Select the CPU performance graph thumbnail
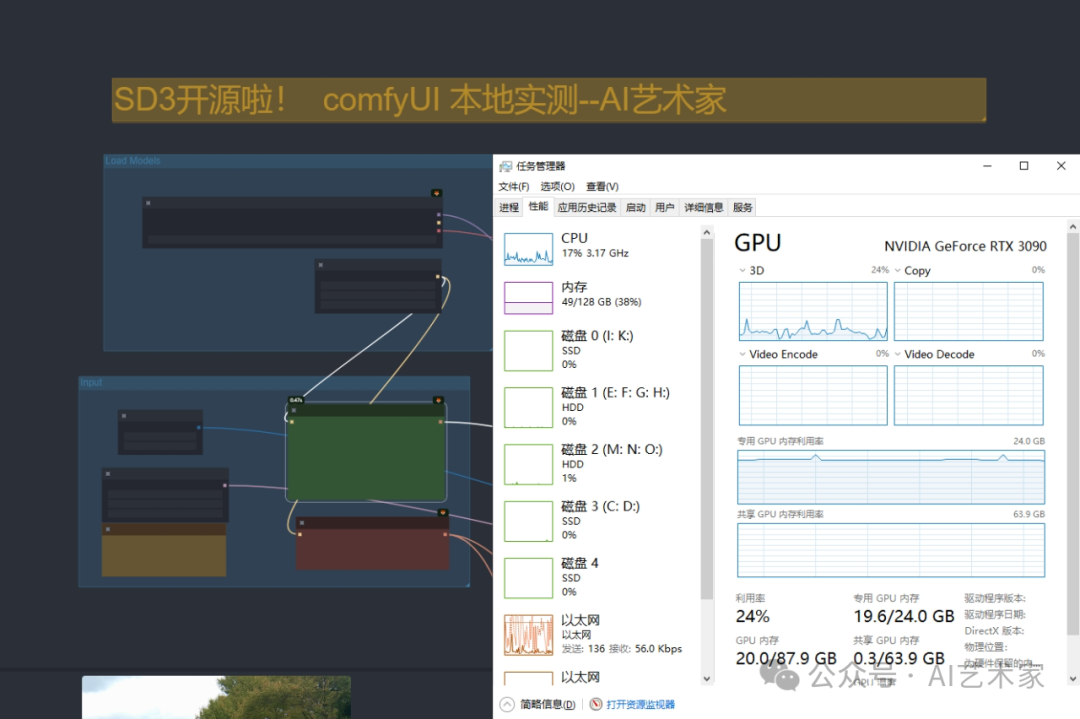The width and height of the screenshot is (1080, 719). (528, 249)
